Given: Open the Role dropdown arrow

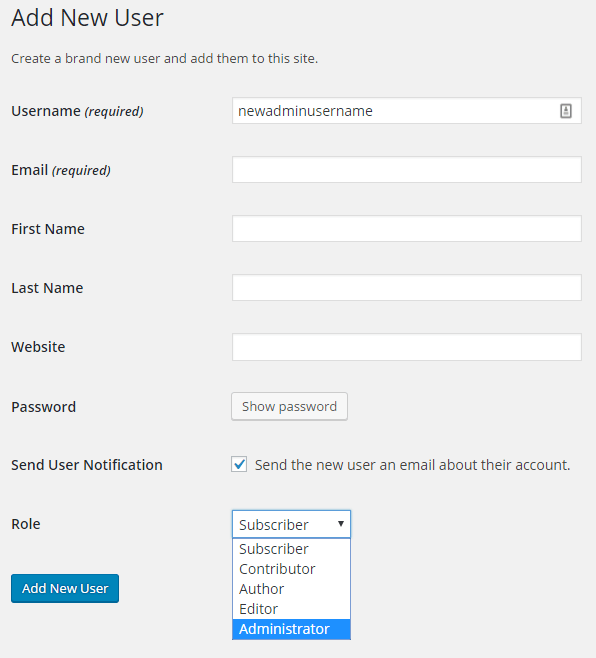Looking at the screenshot, I should (x=341, y=524).
